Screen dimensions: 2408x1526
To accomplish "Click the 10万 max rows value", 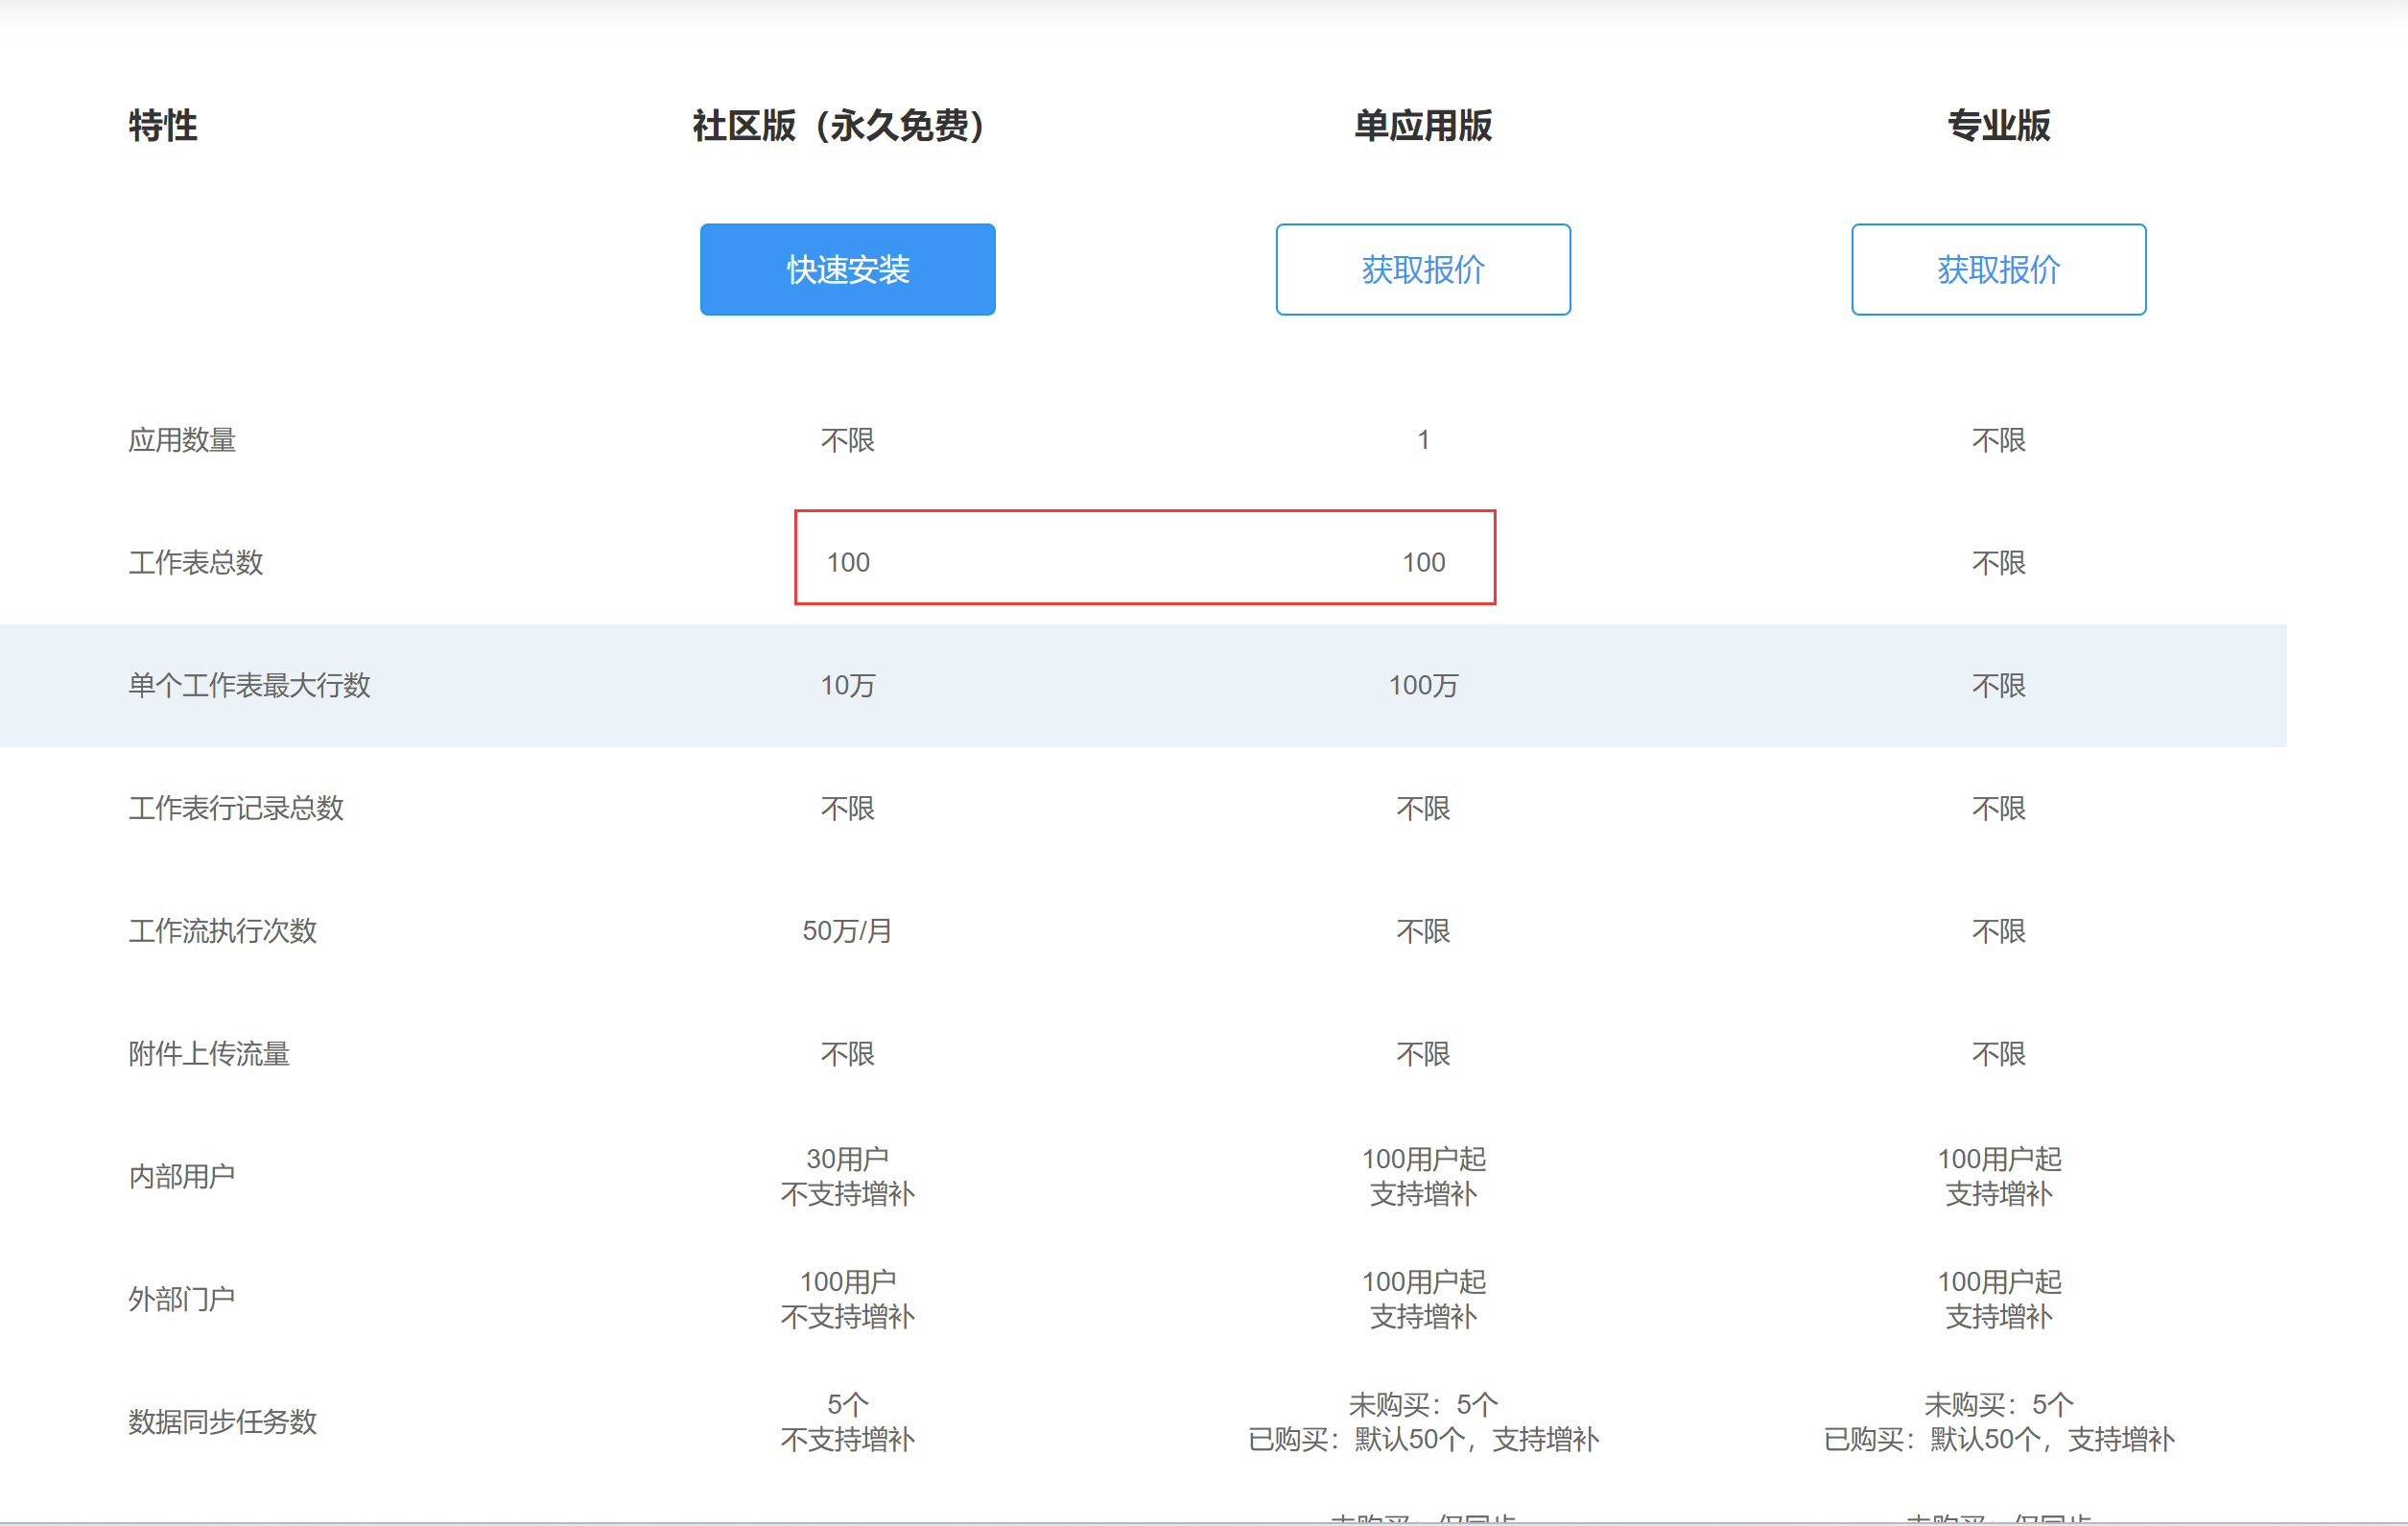I will pyautogui.click(x=847, y=685).
